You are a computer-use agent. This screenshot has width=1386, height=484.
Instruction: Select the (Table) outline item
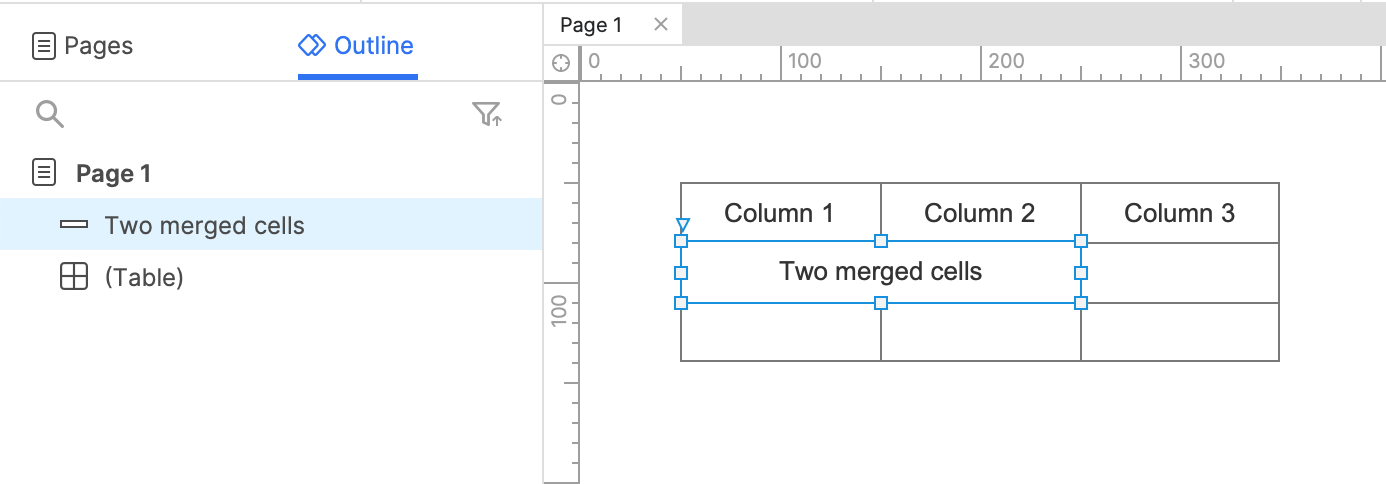271,277
